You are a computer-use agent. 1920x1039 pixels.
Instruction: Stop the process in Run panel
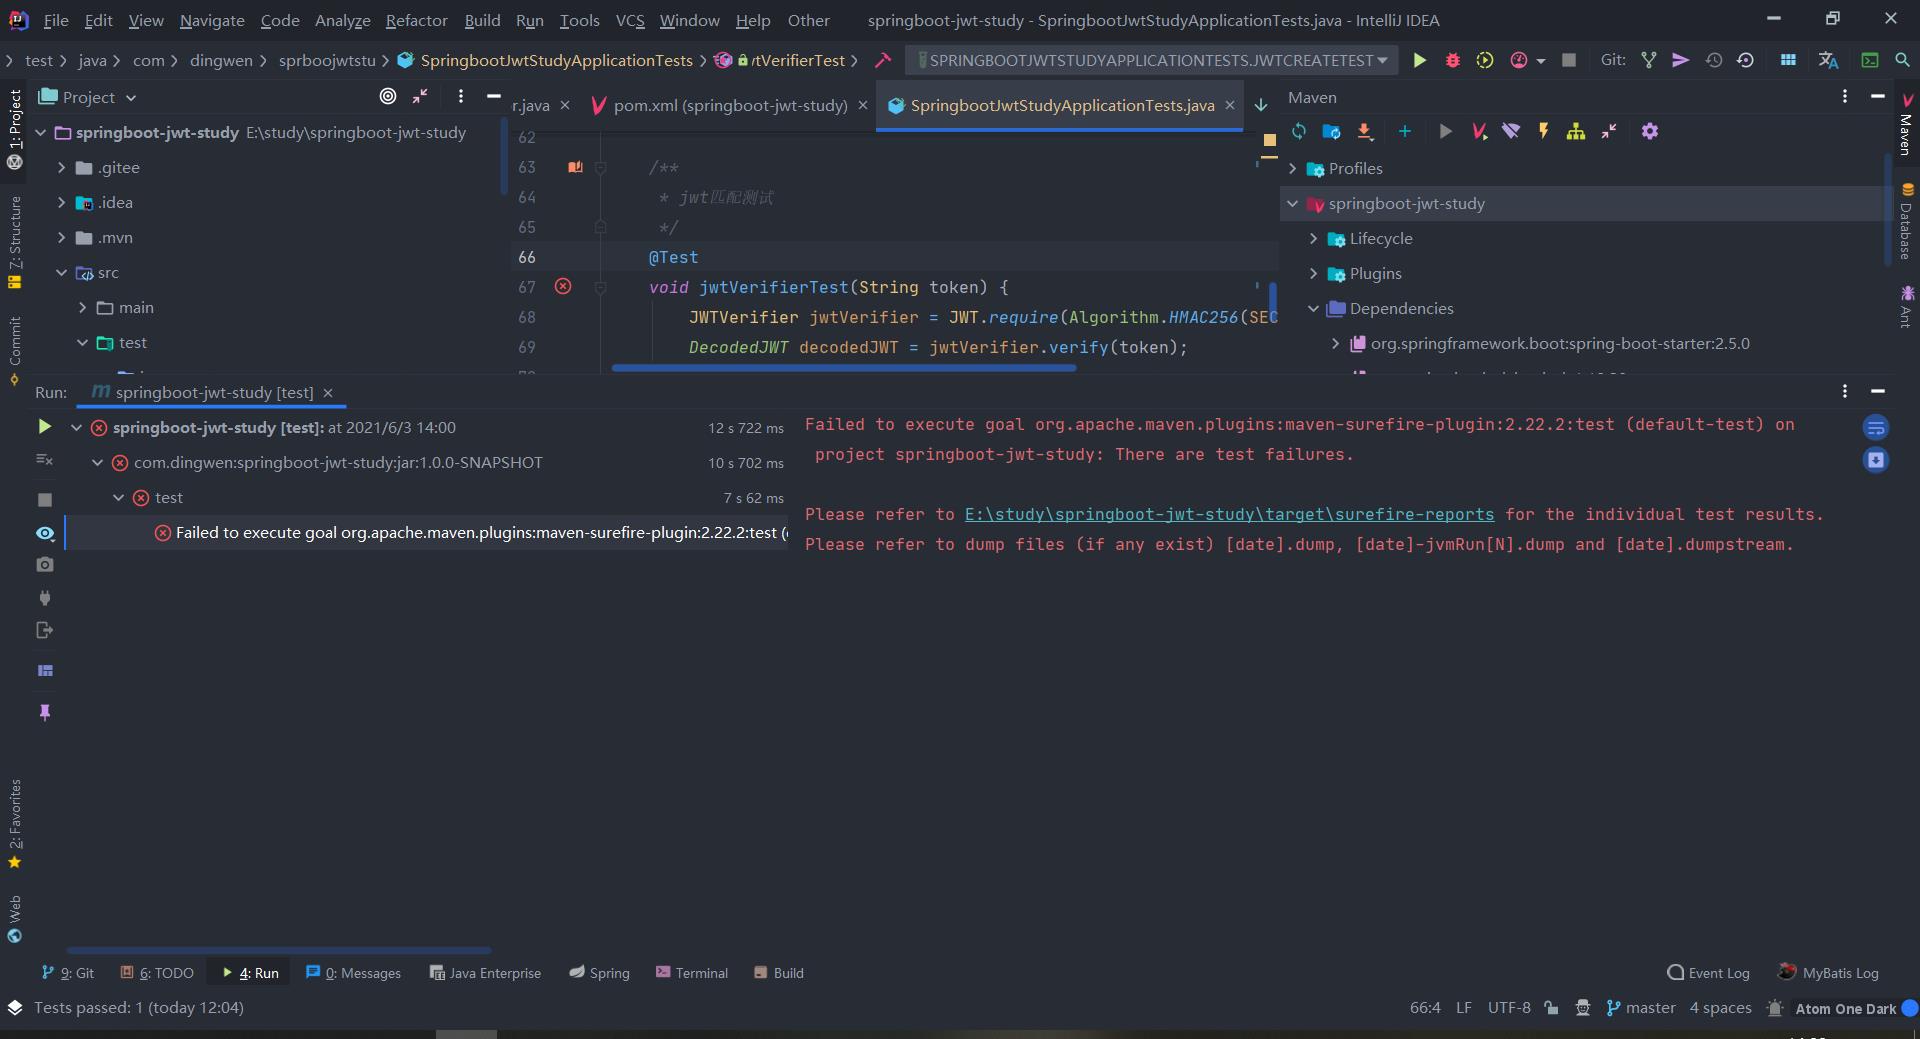[x=44, y=499]
